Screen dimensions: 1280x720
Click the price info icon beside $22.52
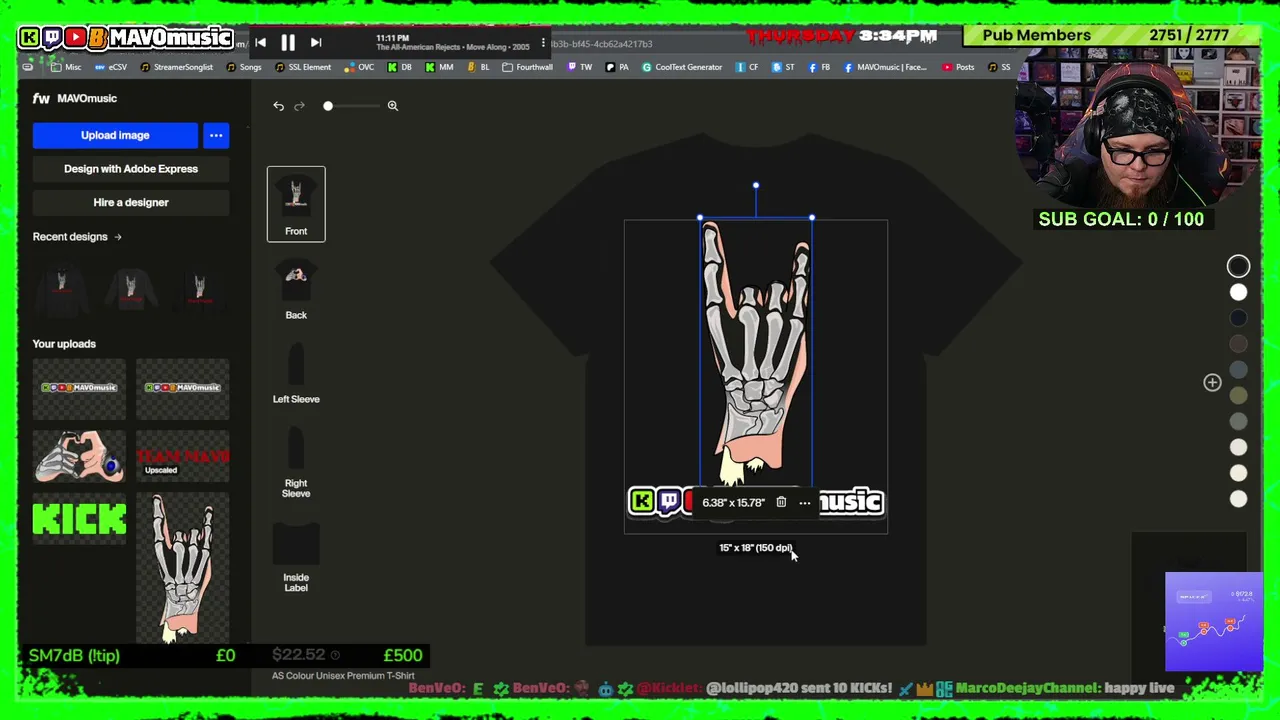(x=335, y=655)
